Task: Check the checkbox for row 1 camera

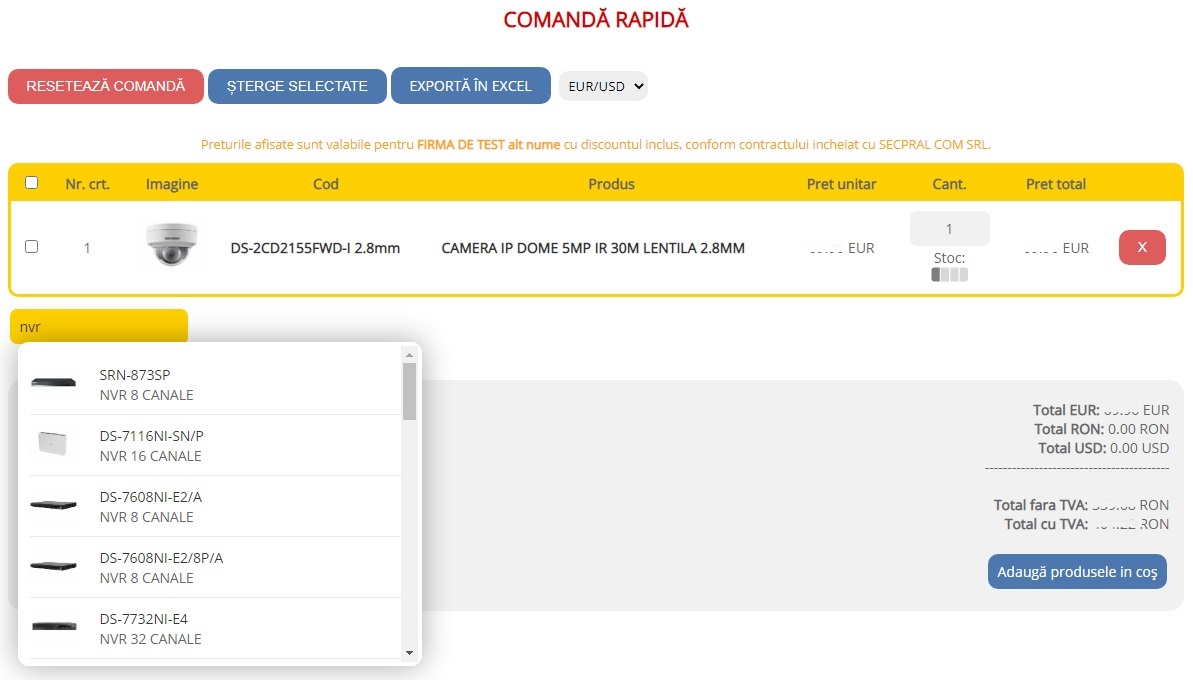Action: pos(32,247)
